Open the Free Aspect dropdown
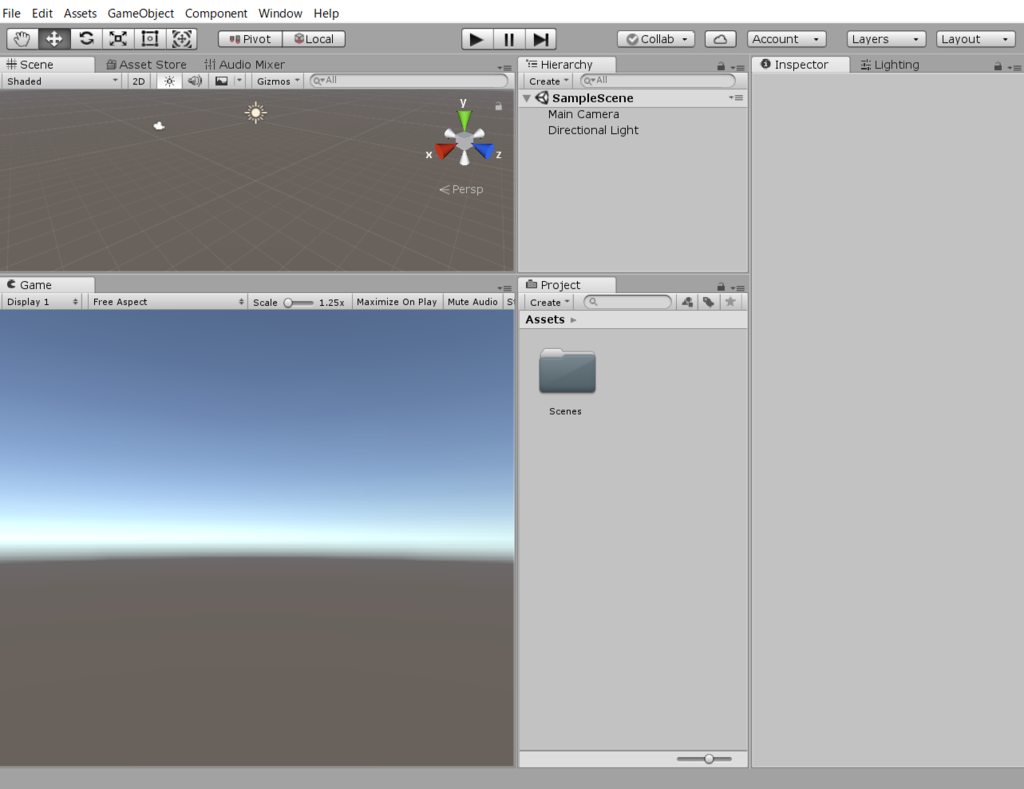Screen dimensions: 1024x789 [168, 302]
